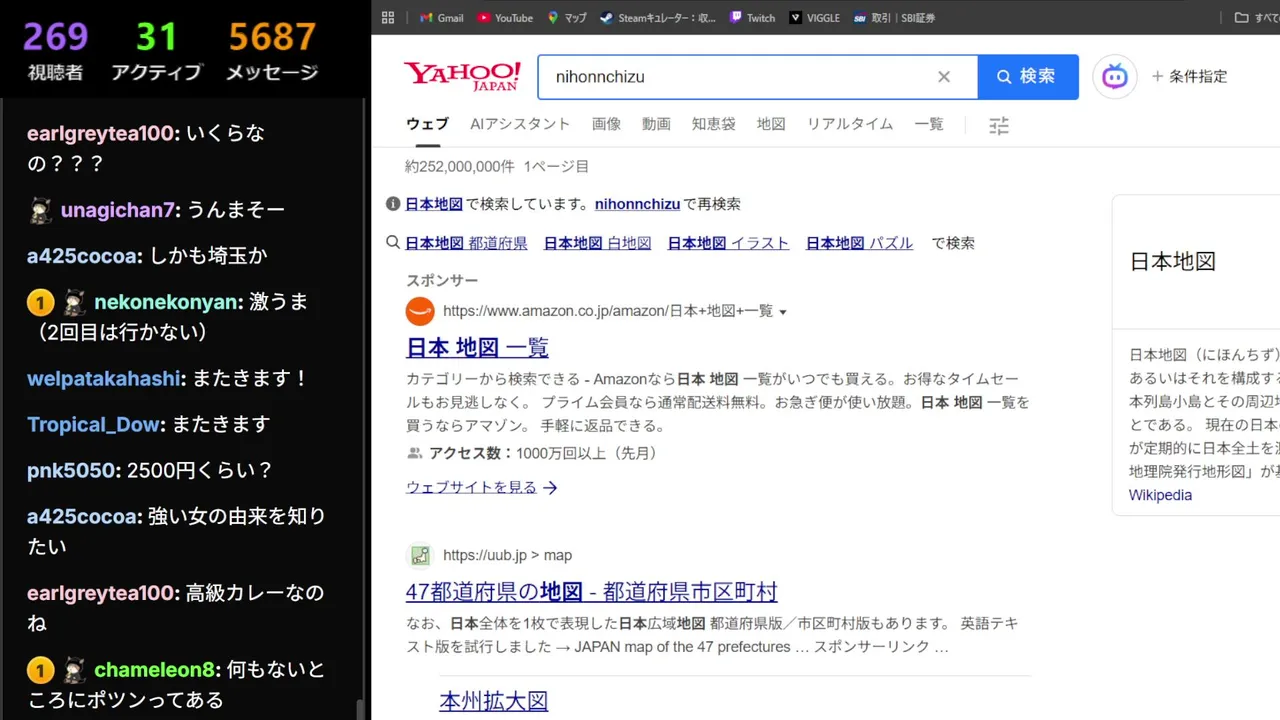The width and height of the screenshot is (1280, 720).
Task: Click username unagichan7 in chat
Action: pos(118,210)
